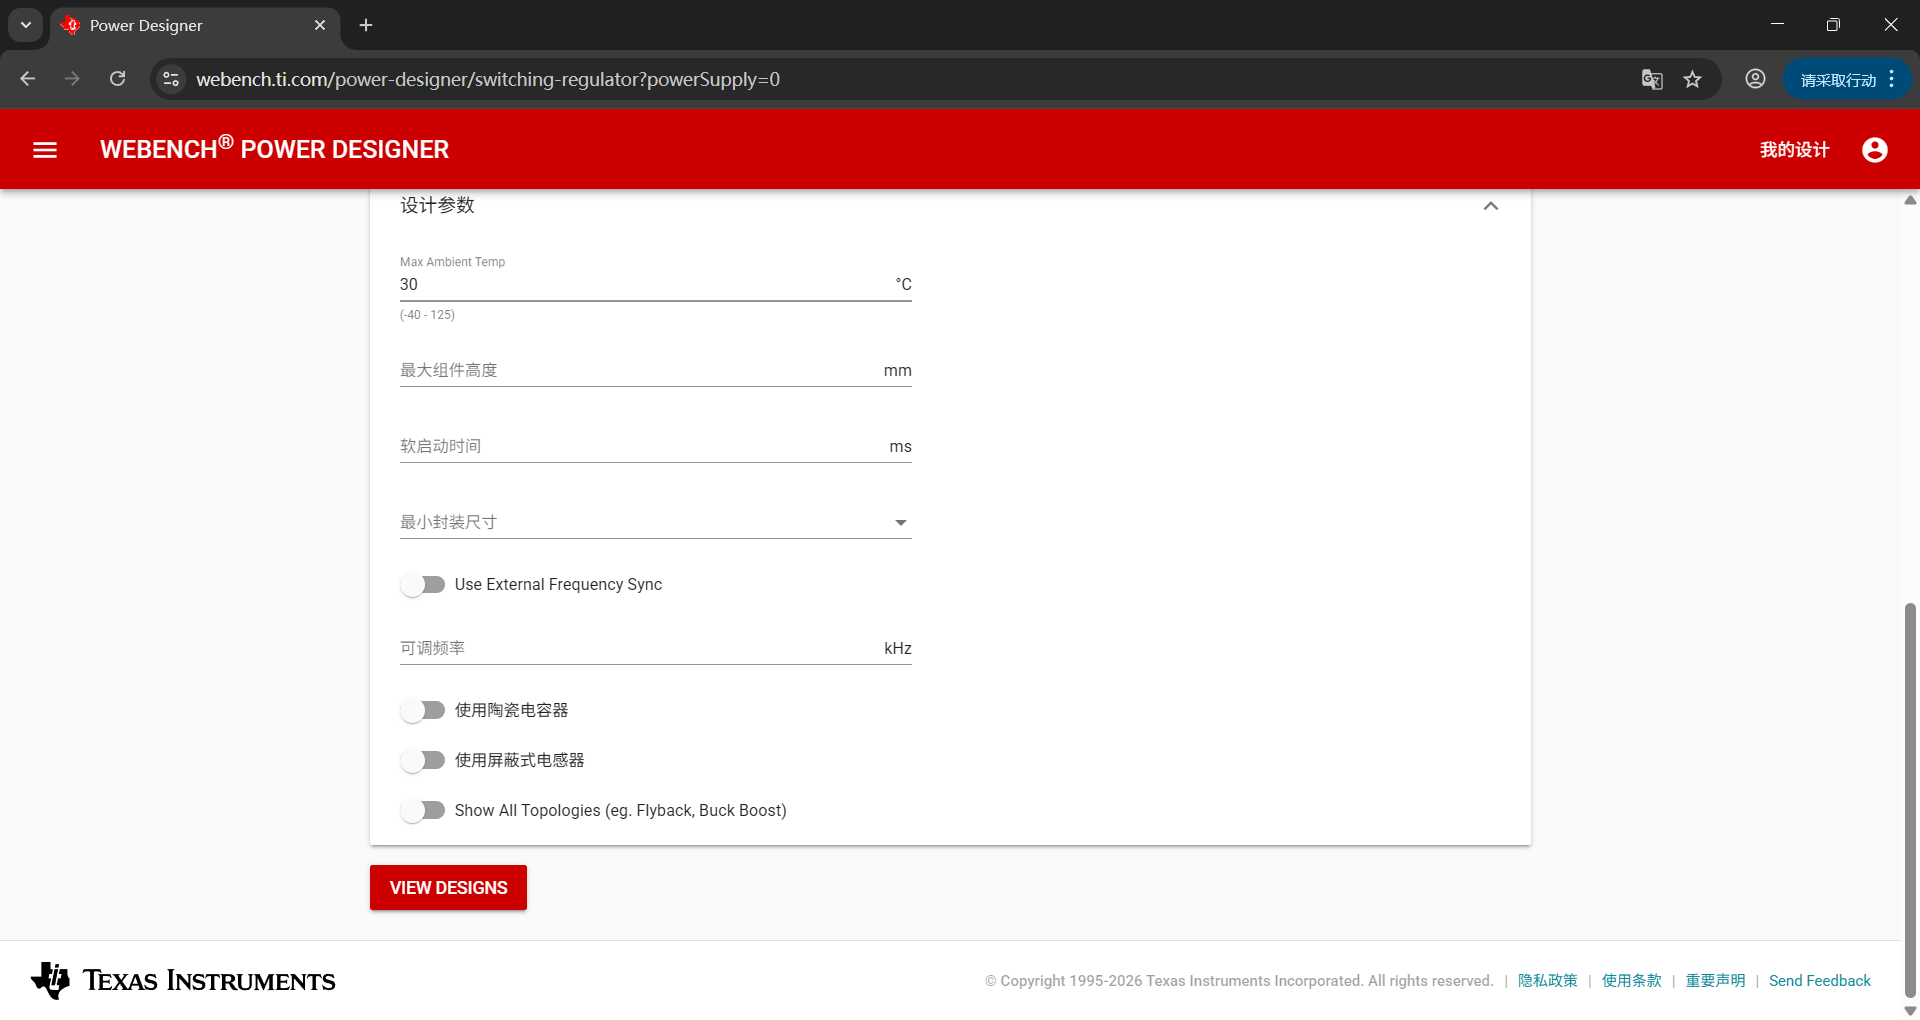This screenshot has width=1920, height=1020.
Task: Open a new browser tab
Action: point(366,25)
